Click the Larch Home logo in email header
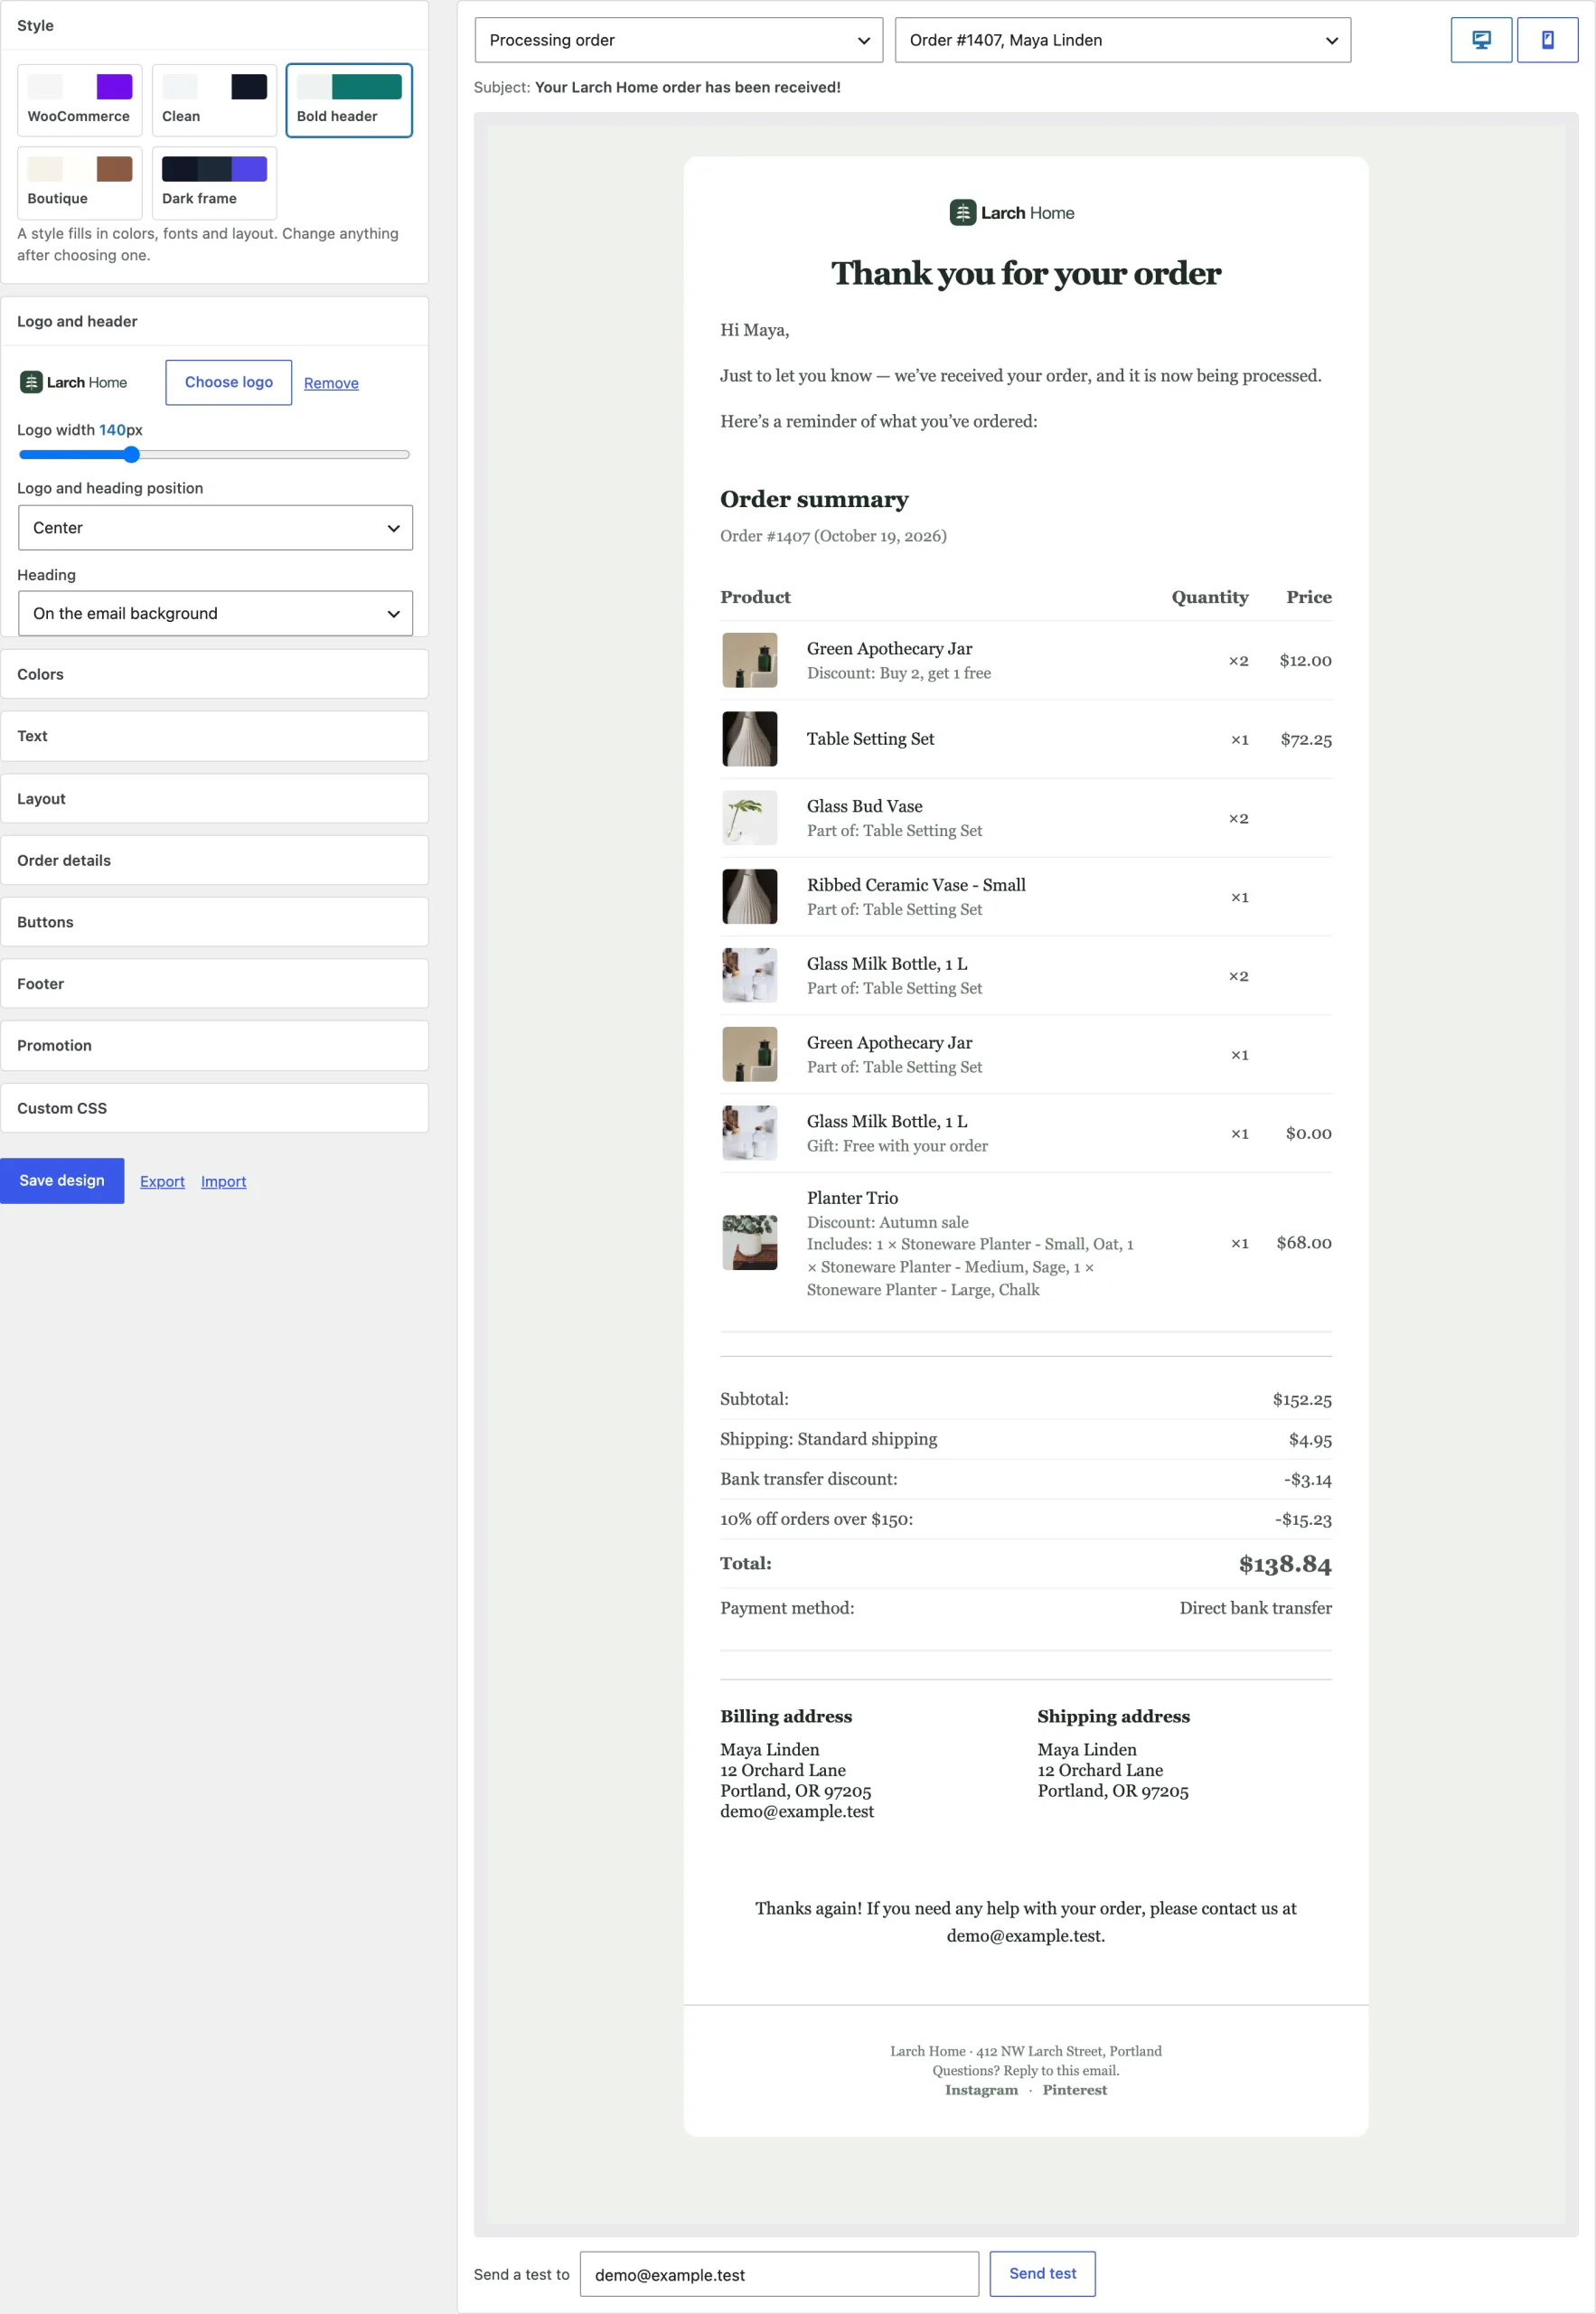Screen dimensions: 1596x2314 click(x=1012, y=213)
